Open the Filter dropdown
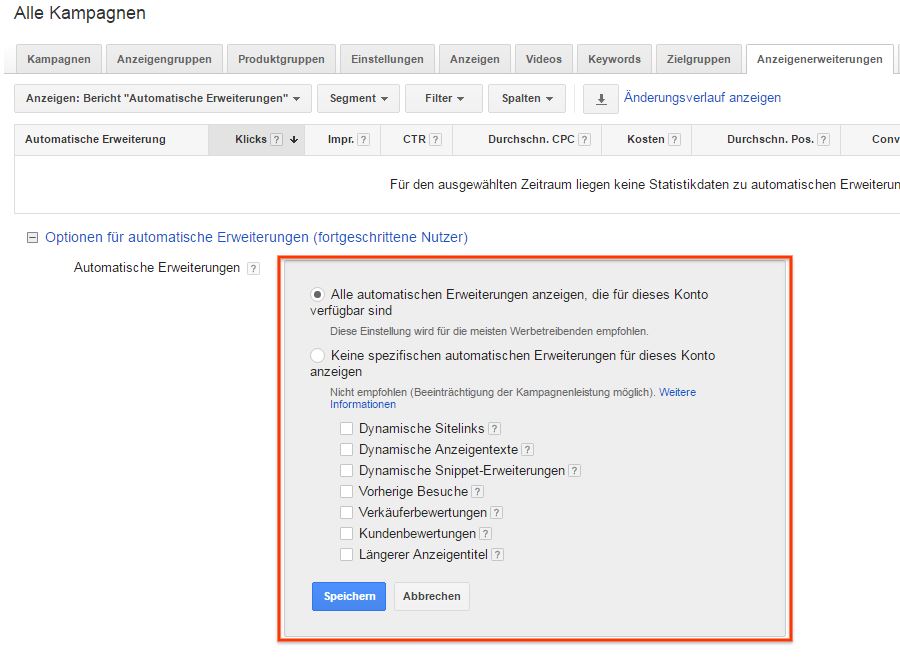 coord(444,99)
